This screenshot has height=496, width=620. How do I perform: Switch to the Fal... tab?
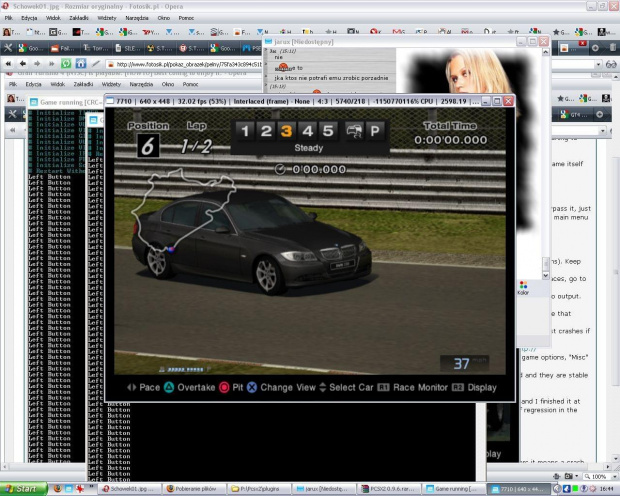[x=62, y=48]
